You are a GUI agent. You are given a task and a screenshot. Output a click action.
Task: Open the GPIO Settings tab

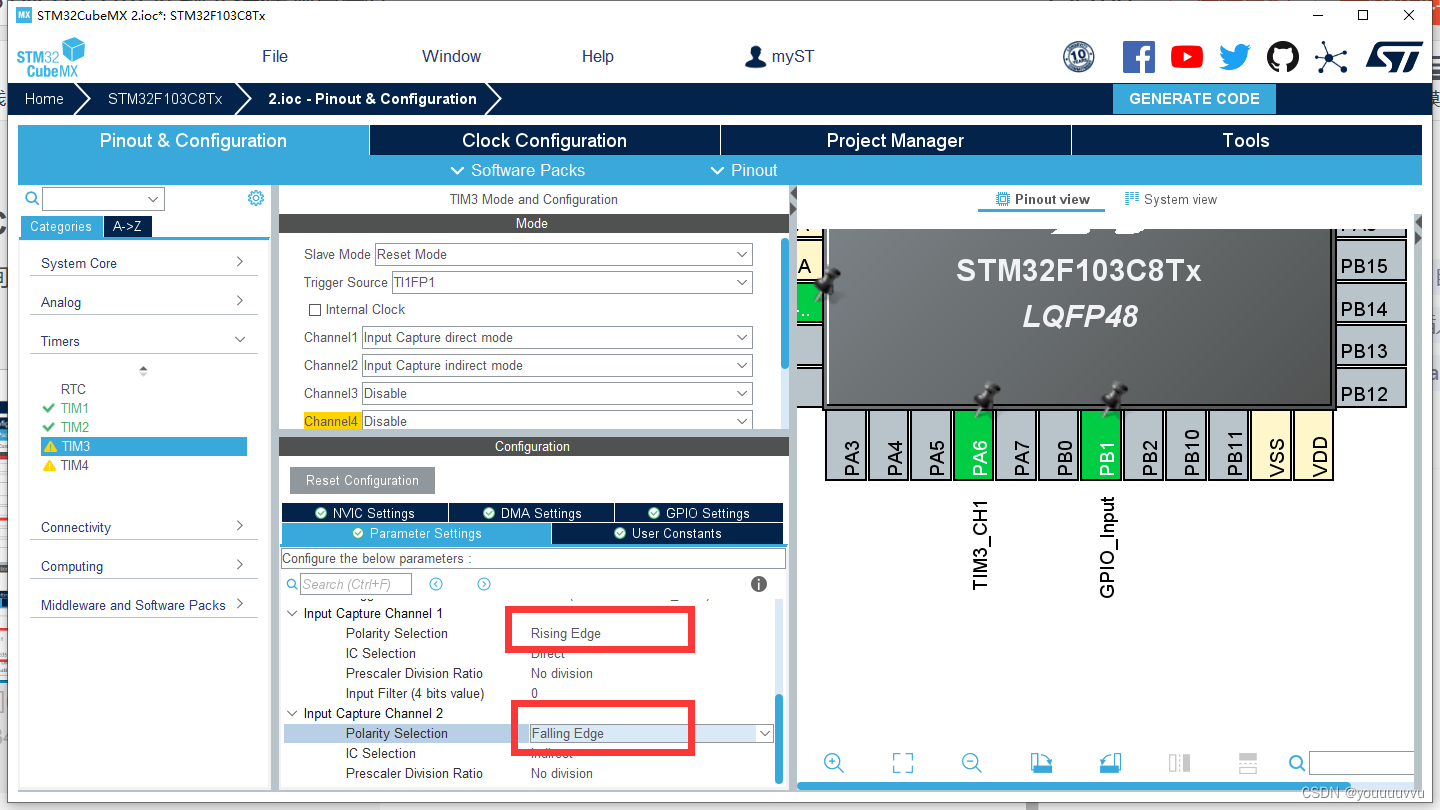tap(699, 513)
